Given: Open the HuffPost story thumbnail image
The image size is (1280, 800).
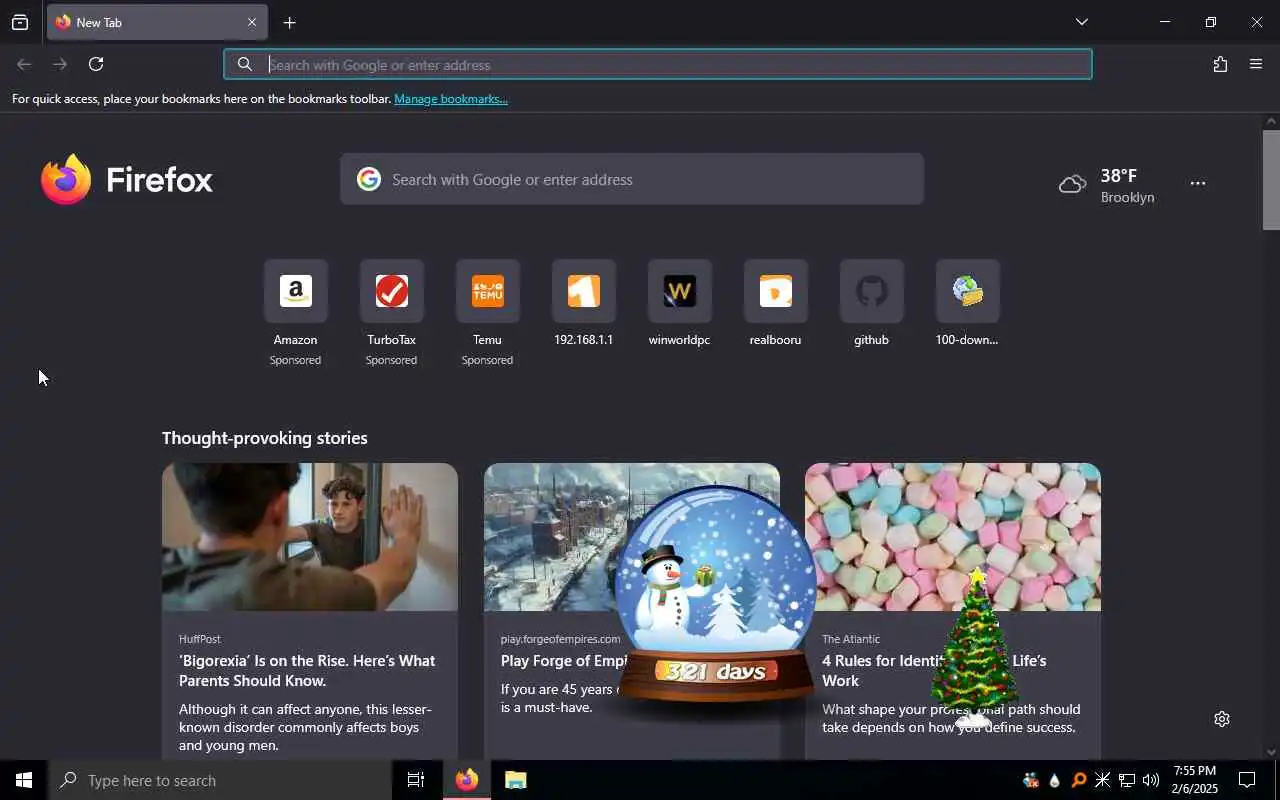Looking at the screenshot, I should [x=310, y=537].
